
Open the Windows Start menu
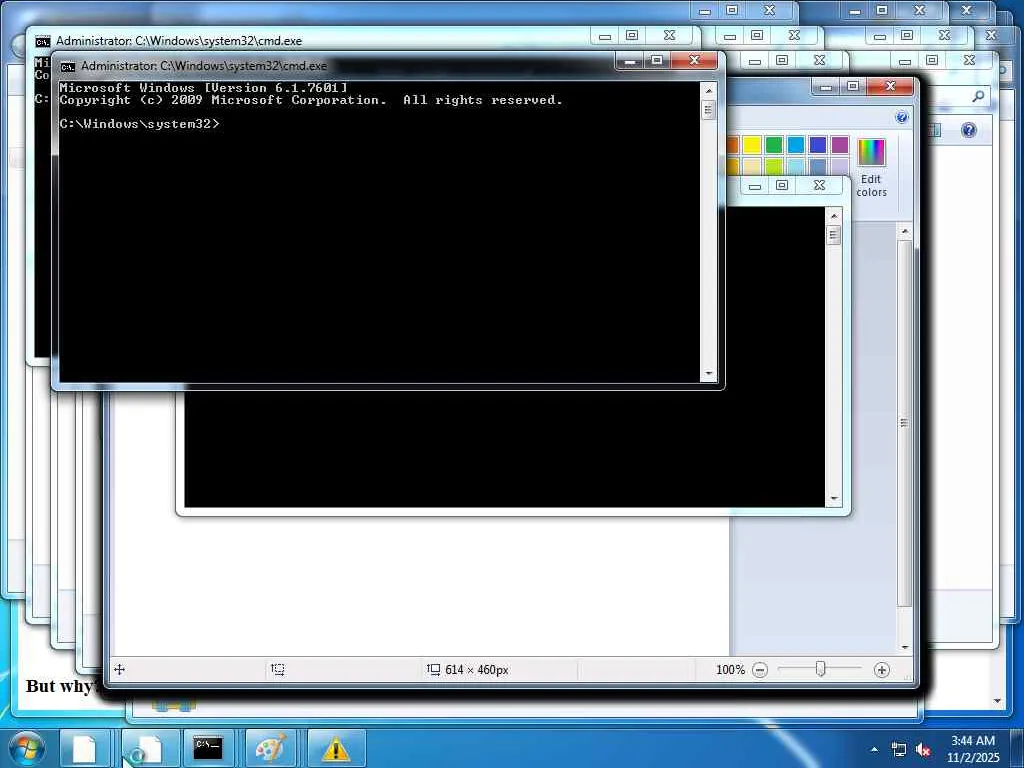tap(25, 748)
